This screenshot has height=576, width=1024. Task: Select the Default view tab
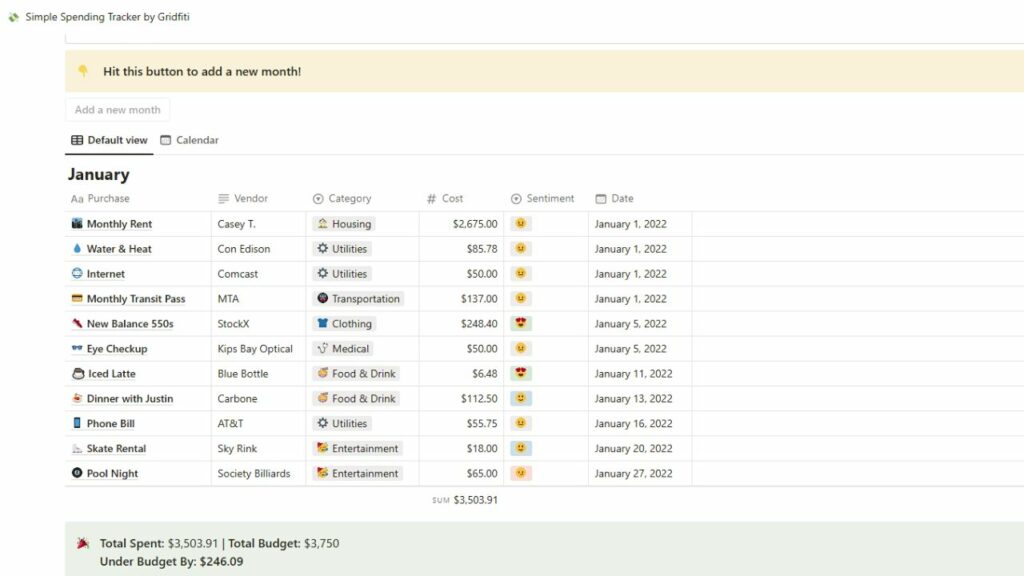tap(108, 140)
